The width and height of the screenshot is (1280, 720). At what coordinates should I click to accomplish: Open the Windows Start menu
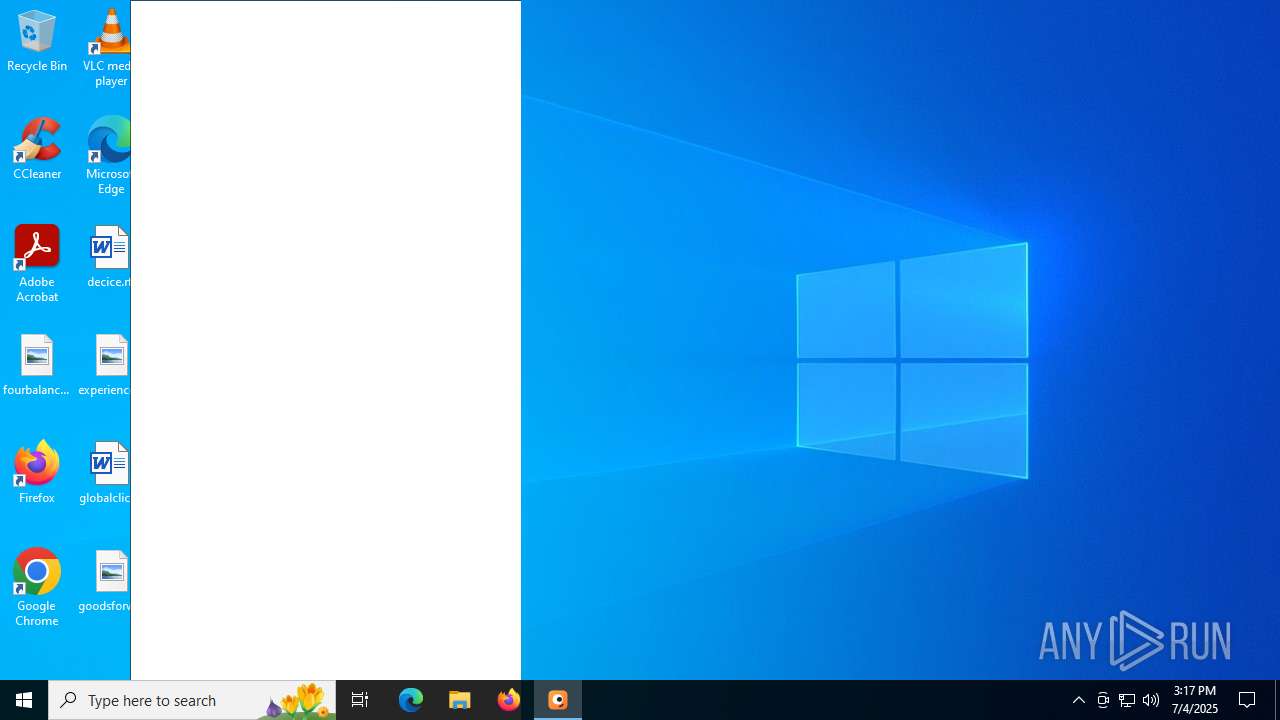(x=24, y=700)
